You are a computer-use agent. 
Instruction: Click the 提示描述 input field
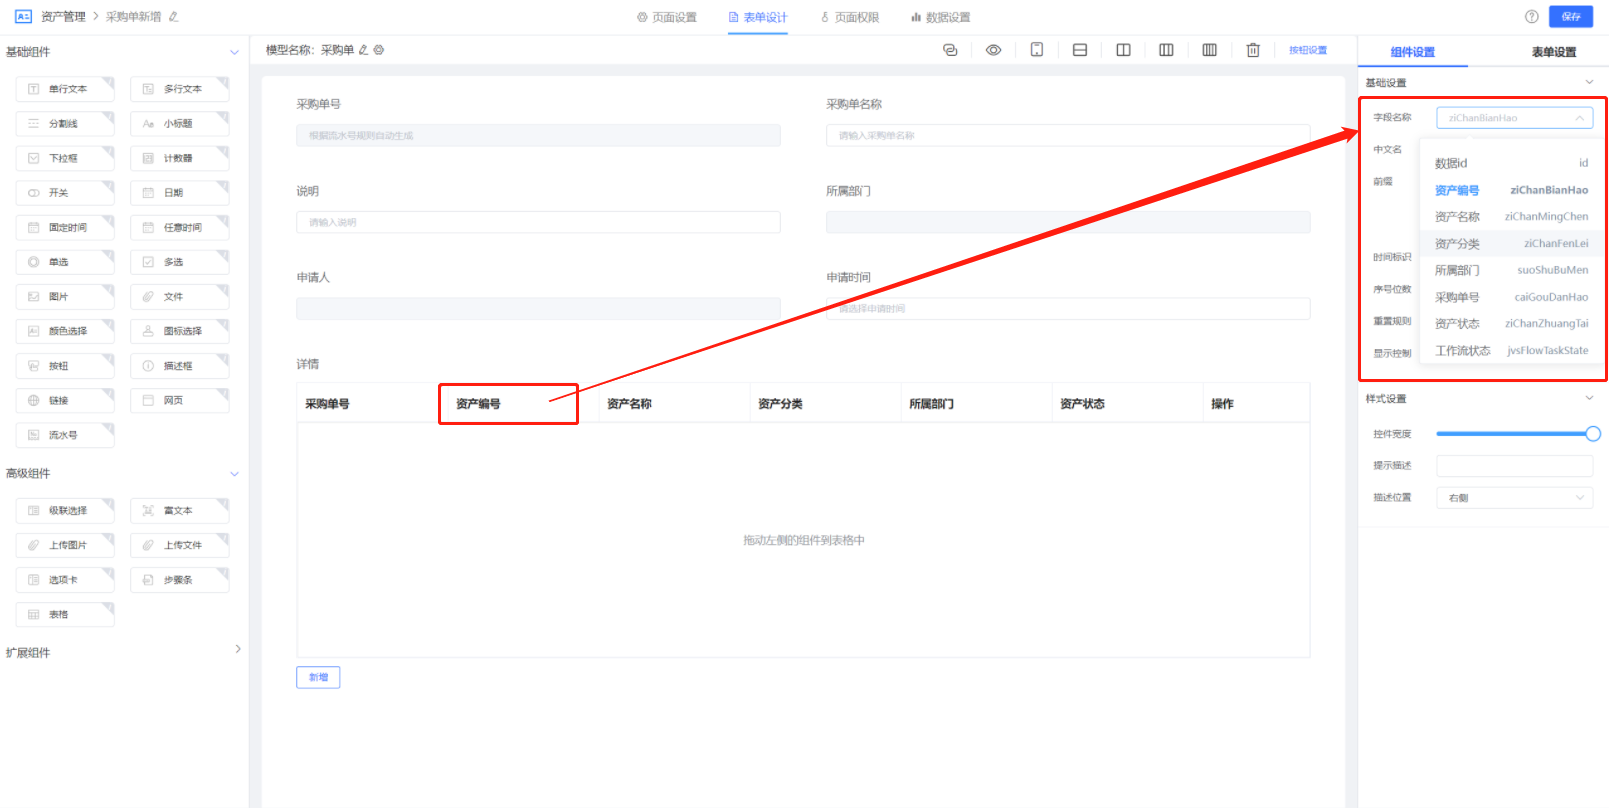coord(1514,466)
